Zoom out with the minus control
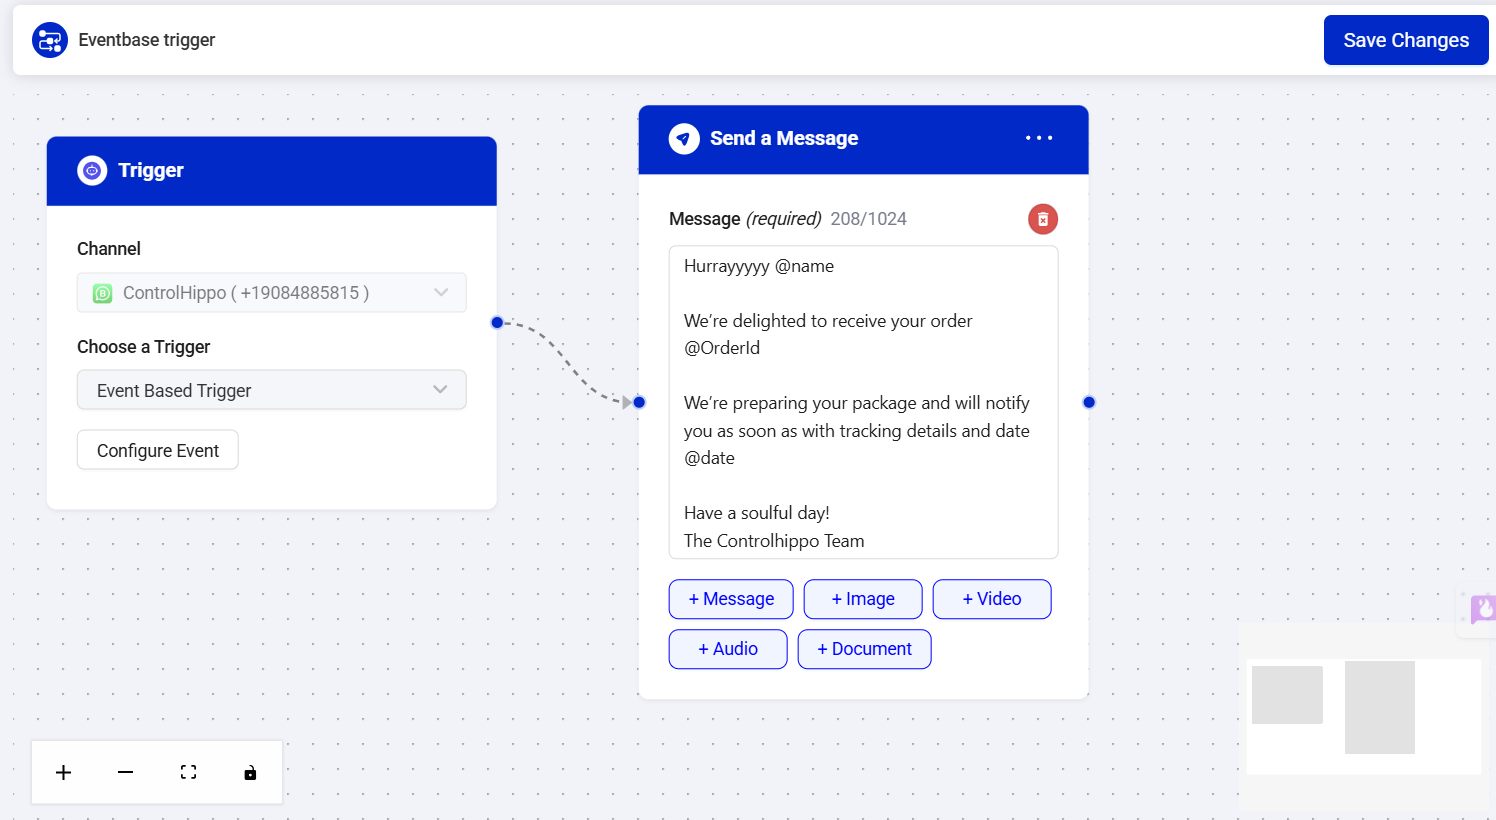 [x=126, y=772]
